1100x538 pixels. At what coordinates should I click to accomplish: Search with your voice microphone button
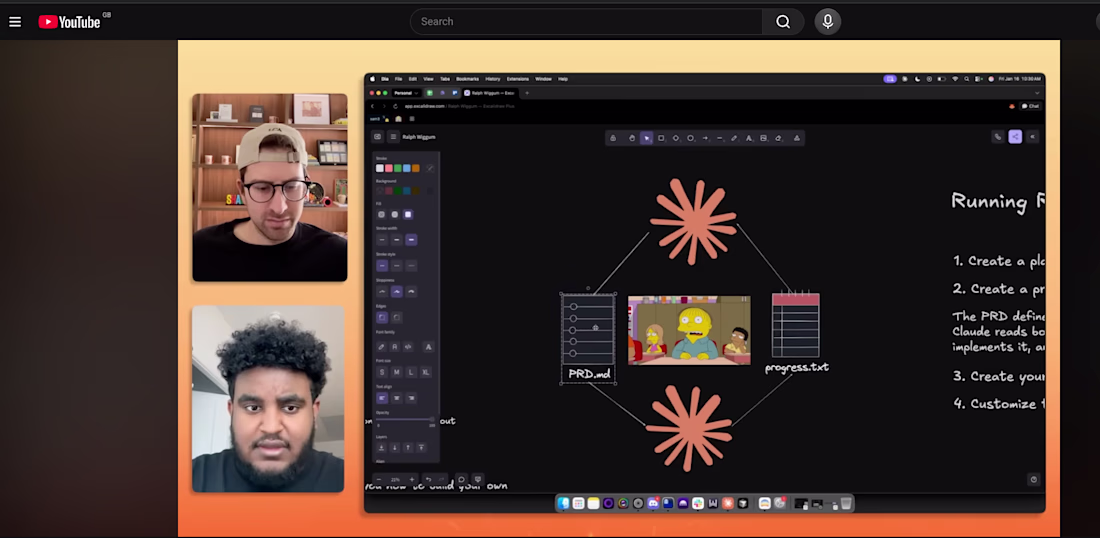pyautogui.click(x=828, y=22)
